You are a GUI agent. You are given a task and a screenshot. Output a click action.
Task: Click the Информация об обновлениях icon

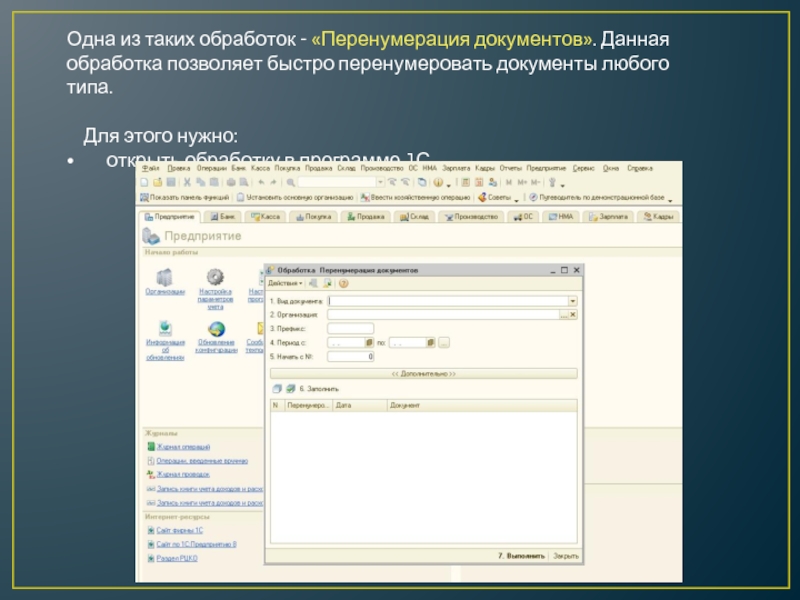tap(165, 329)
